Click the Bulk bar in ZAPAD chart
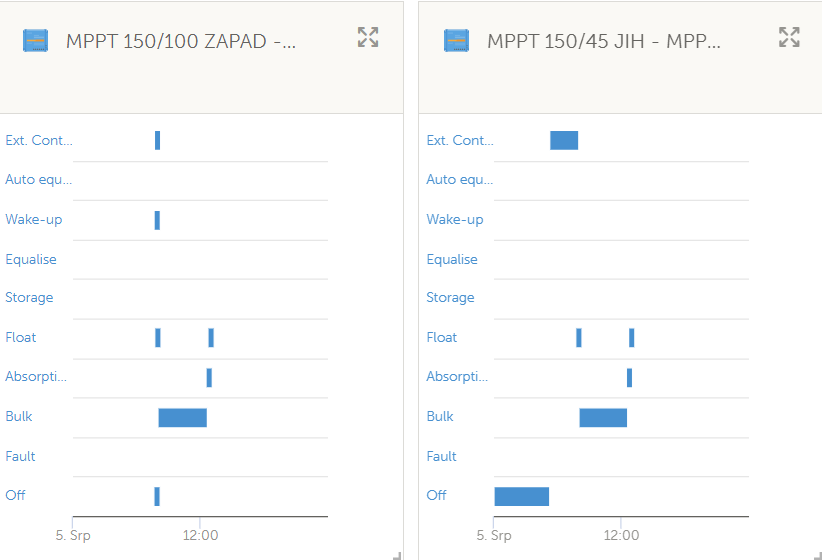 click(x=182, y=418)
